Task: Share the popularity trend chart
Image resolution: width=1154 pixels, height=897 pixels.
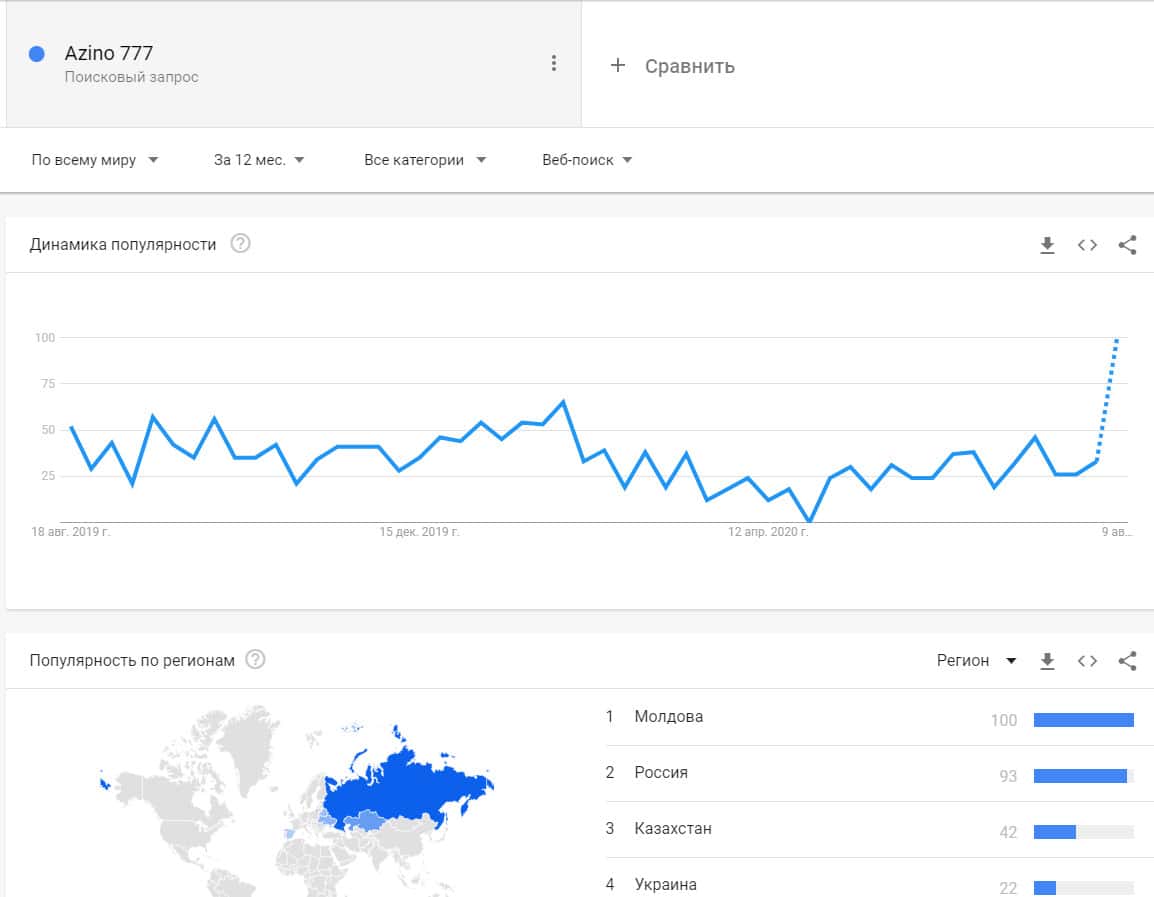Action: (x=1127, y=245)
